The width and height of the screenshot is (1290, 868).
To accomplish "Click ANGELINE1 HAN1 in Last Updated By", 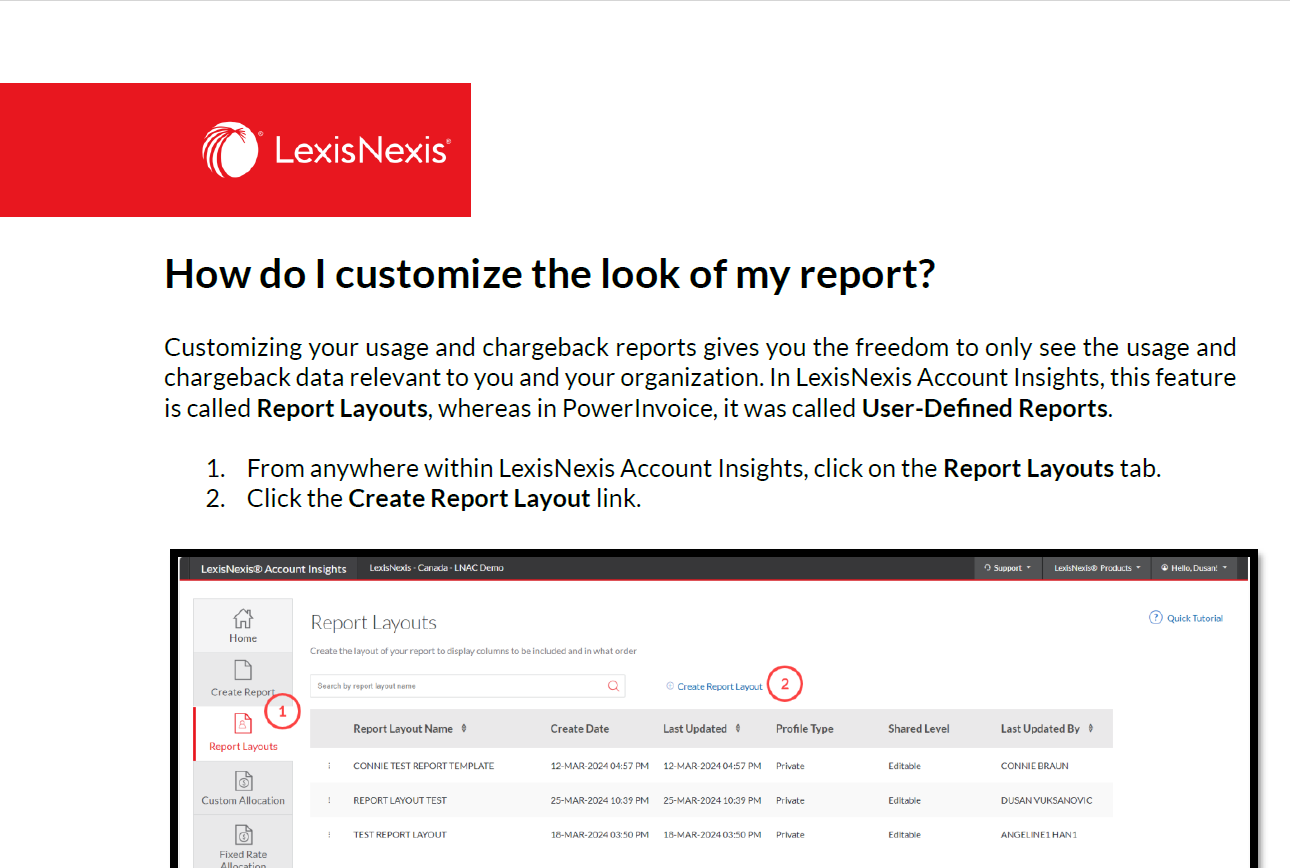I will (x=1039, y=834).
